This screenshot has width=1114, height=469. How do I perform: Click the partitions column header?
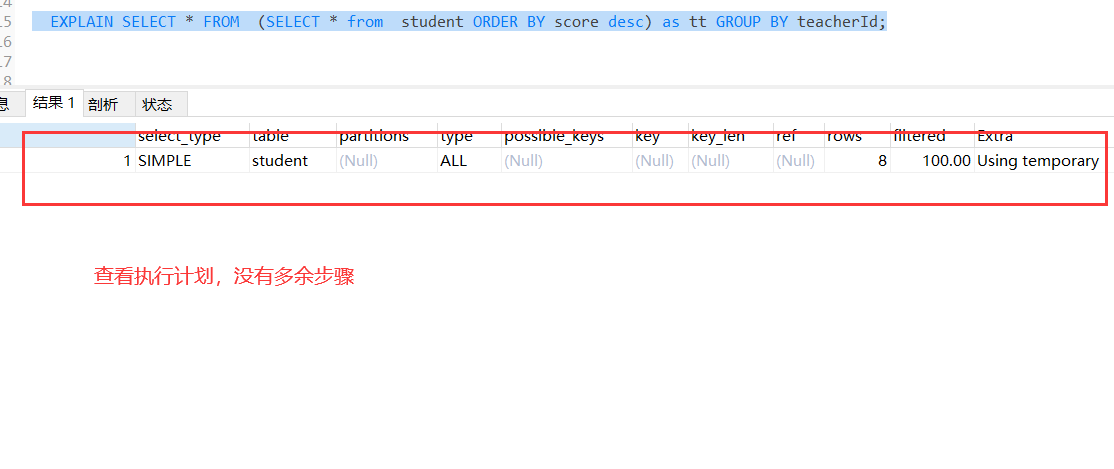click(386, 135)
